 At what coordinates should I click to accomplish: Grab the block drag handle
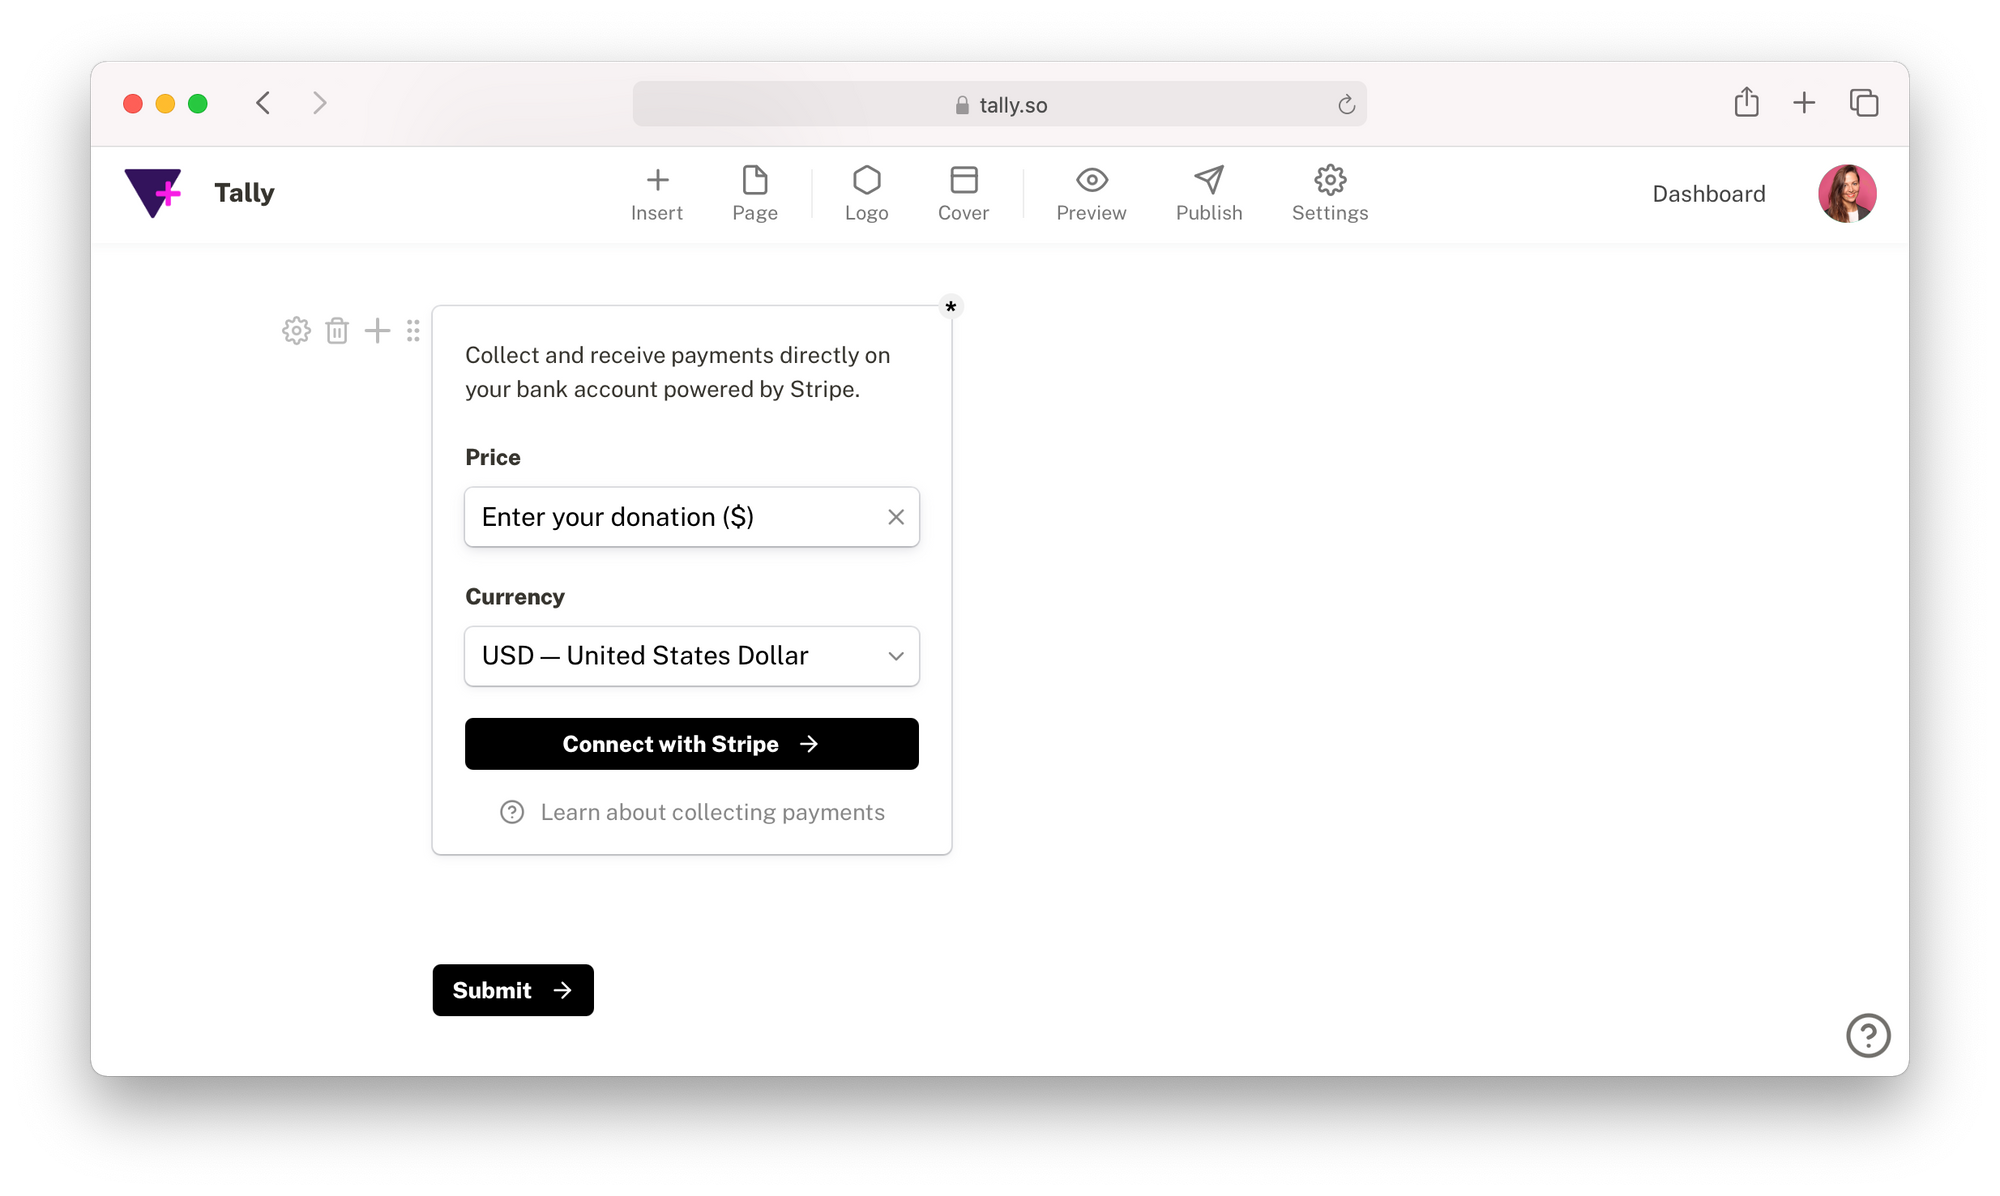(x=413, y=331)
